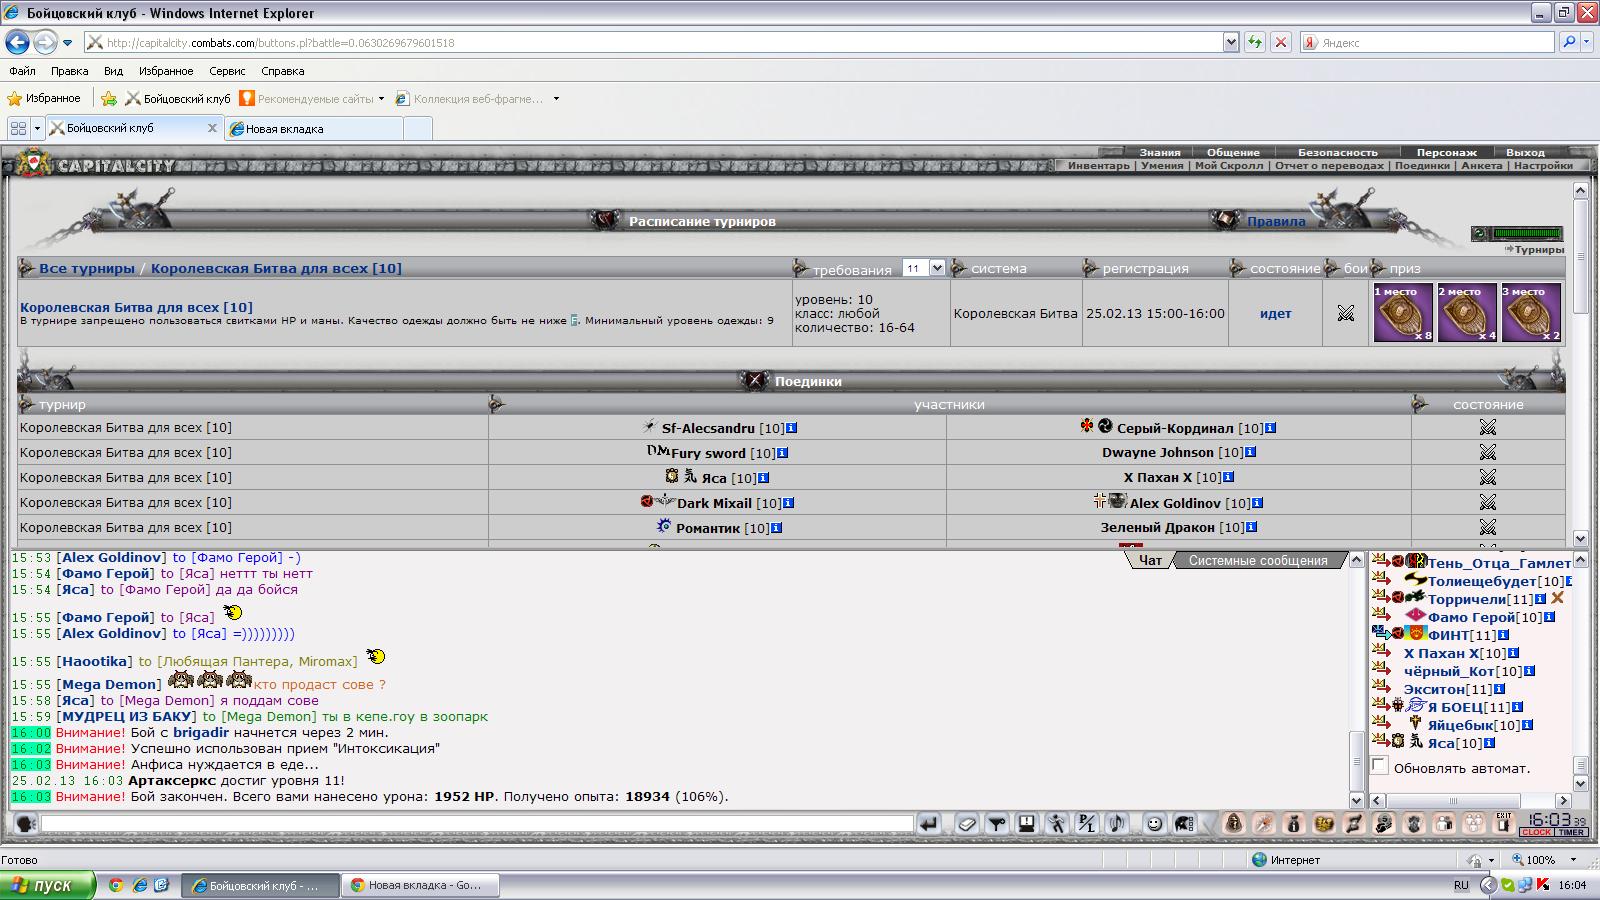The image size is (1600, 900).
Task: Click the RU language indicator in tray
Action: (1461, 885)
